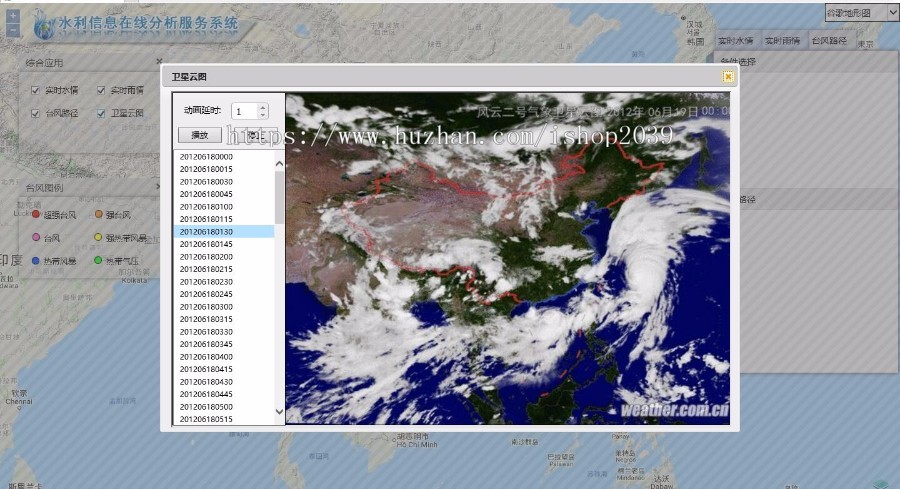900x489 pixels.
Task: Select entry 201206180000
Action: (224, 157)
